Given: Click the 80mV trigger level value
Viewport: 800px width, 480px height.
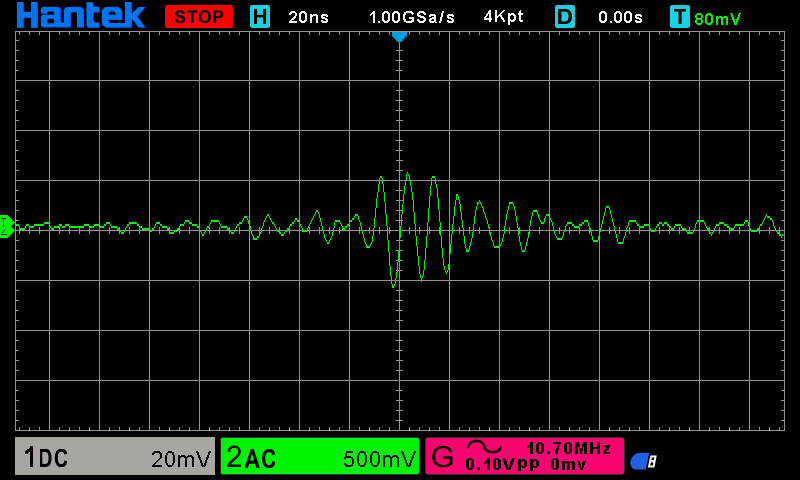Looking at the screenshot, I should 717,19.
